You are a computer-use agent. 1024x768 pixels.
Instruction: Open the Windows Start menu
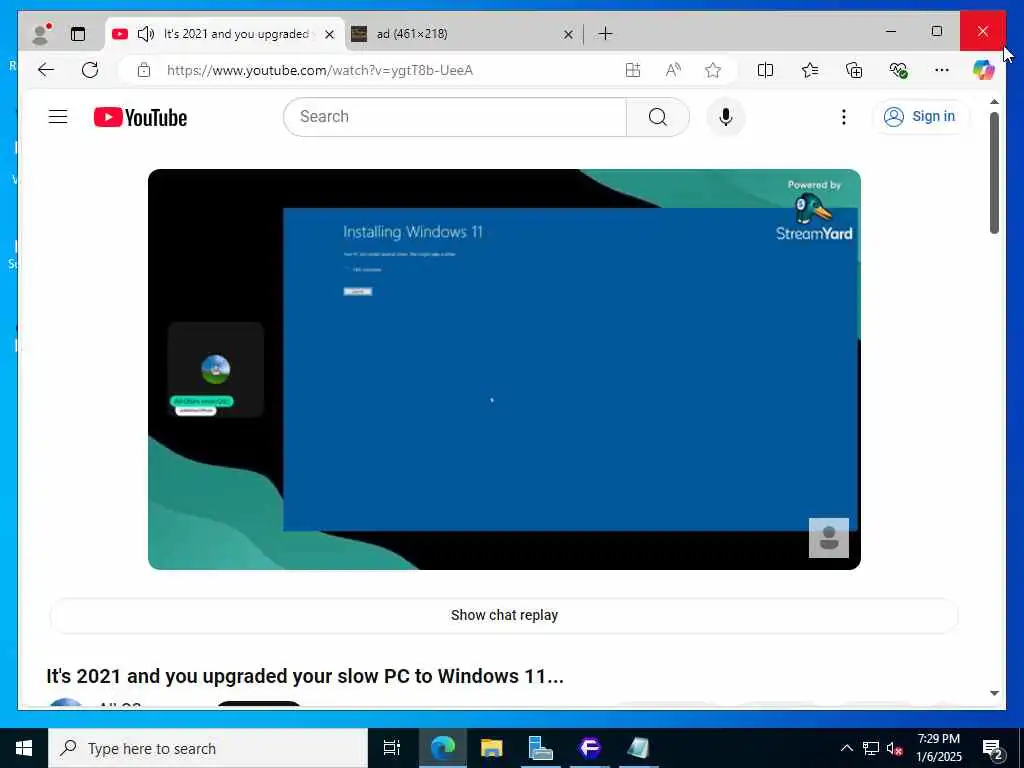(24, 748)
